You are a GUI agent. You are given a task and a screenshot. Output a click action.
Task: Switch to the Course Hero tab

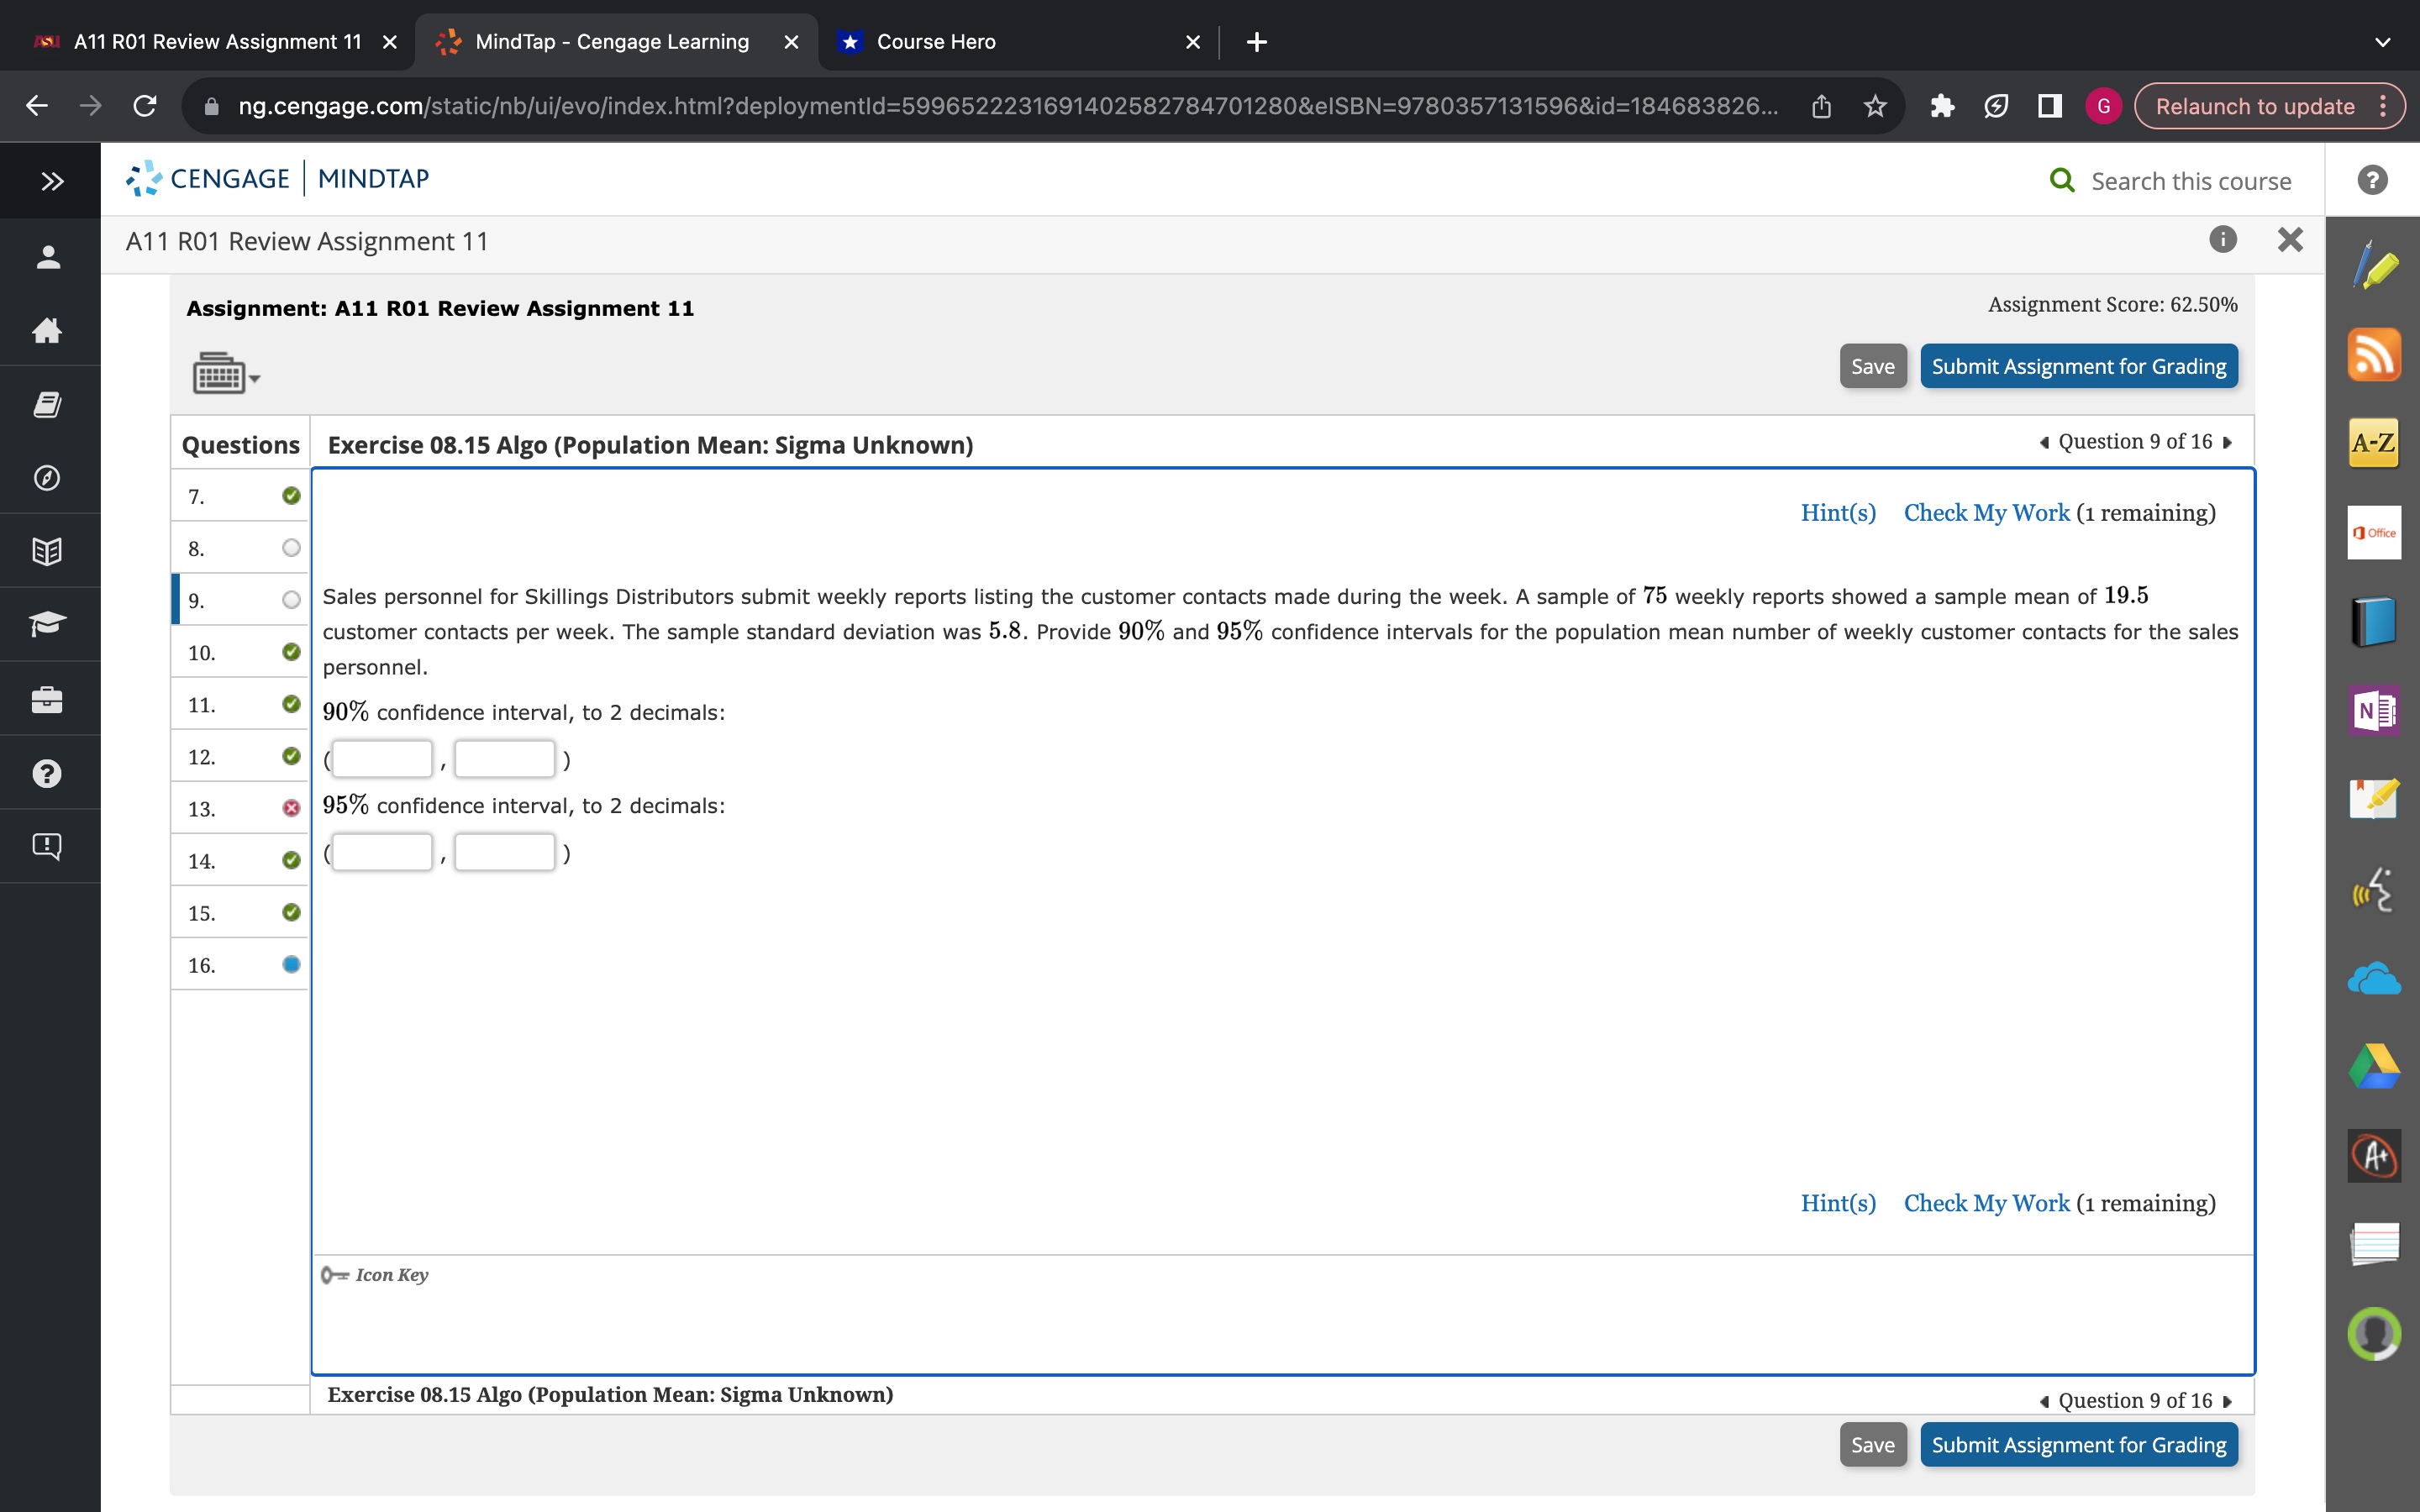[x=934, y=41]
